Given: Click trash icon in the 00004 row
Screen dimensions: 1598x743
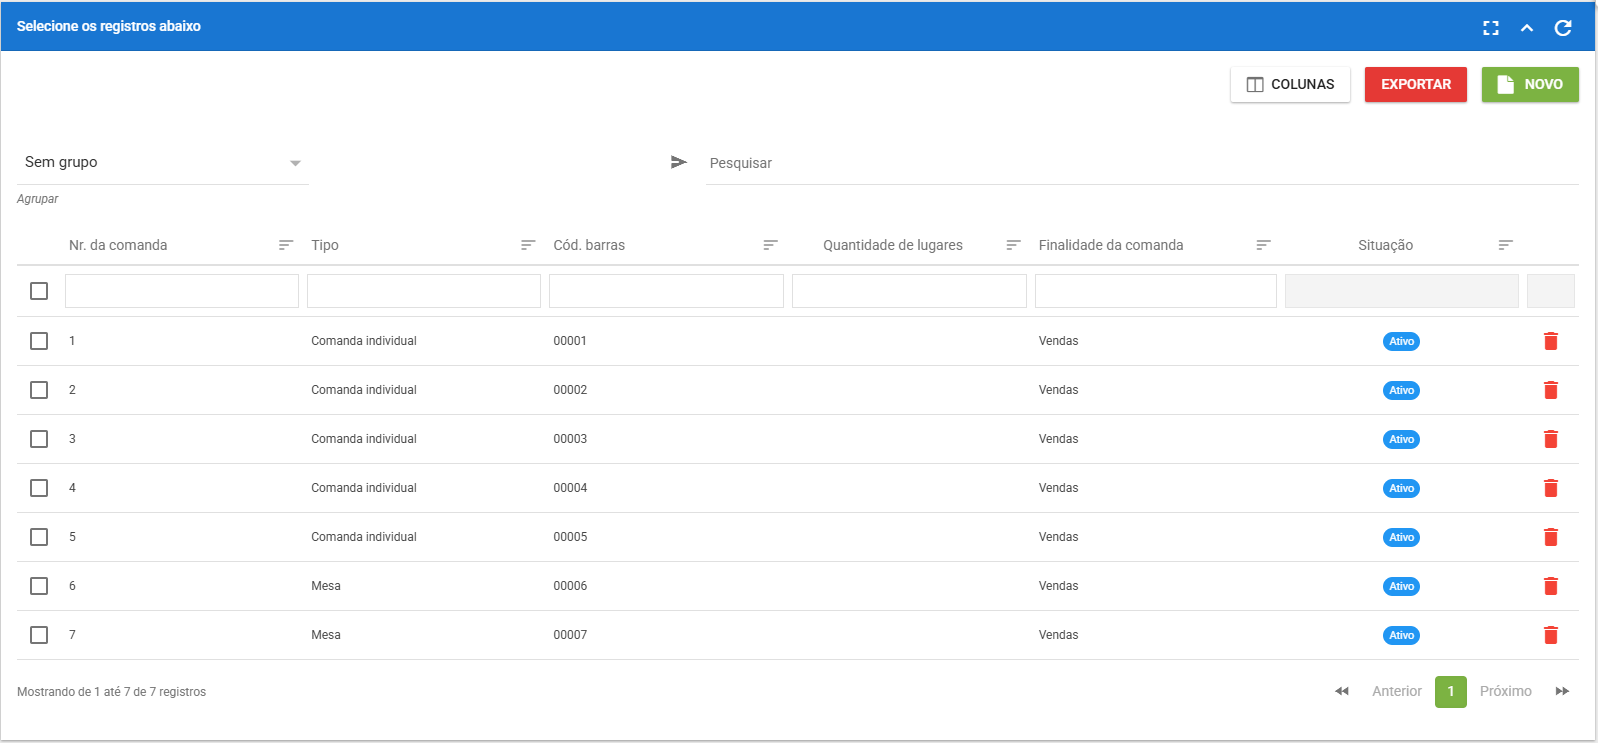Looking at the screenshot, I should click(x=1551, y=488).
